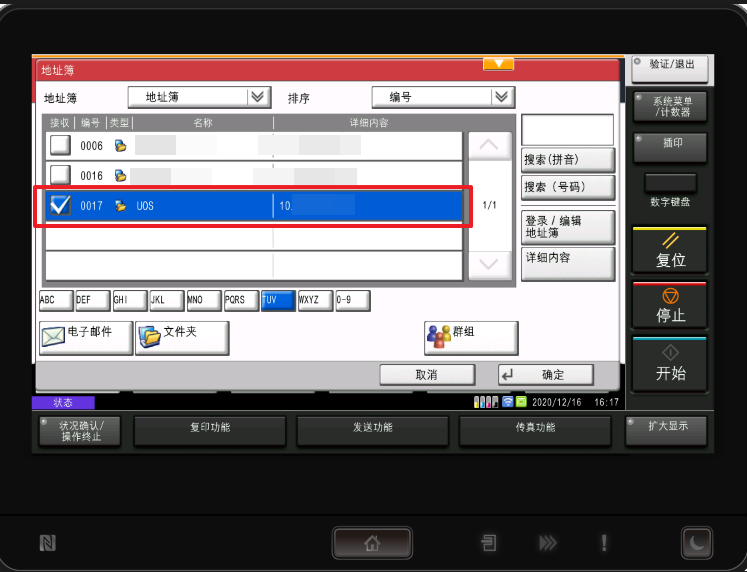Click the NFC tag icon
The image size is (747, 572).
[48, 543]
